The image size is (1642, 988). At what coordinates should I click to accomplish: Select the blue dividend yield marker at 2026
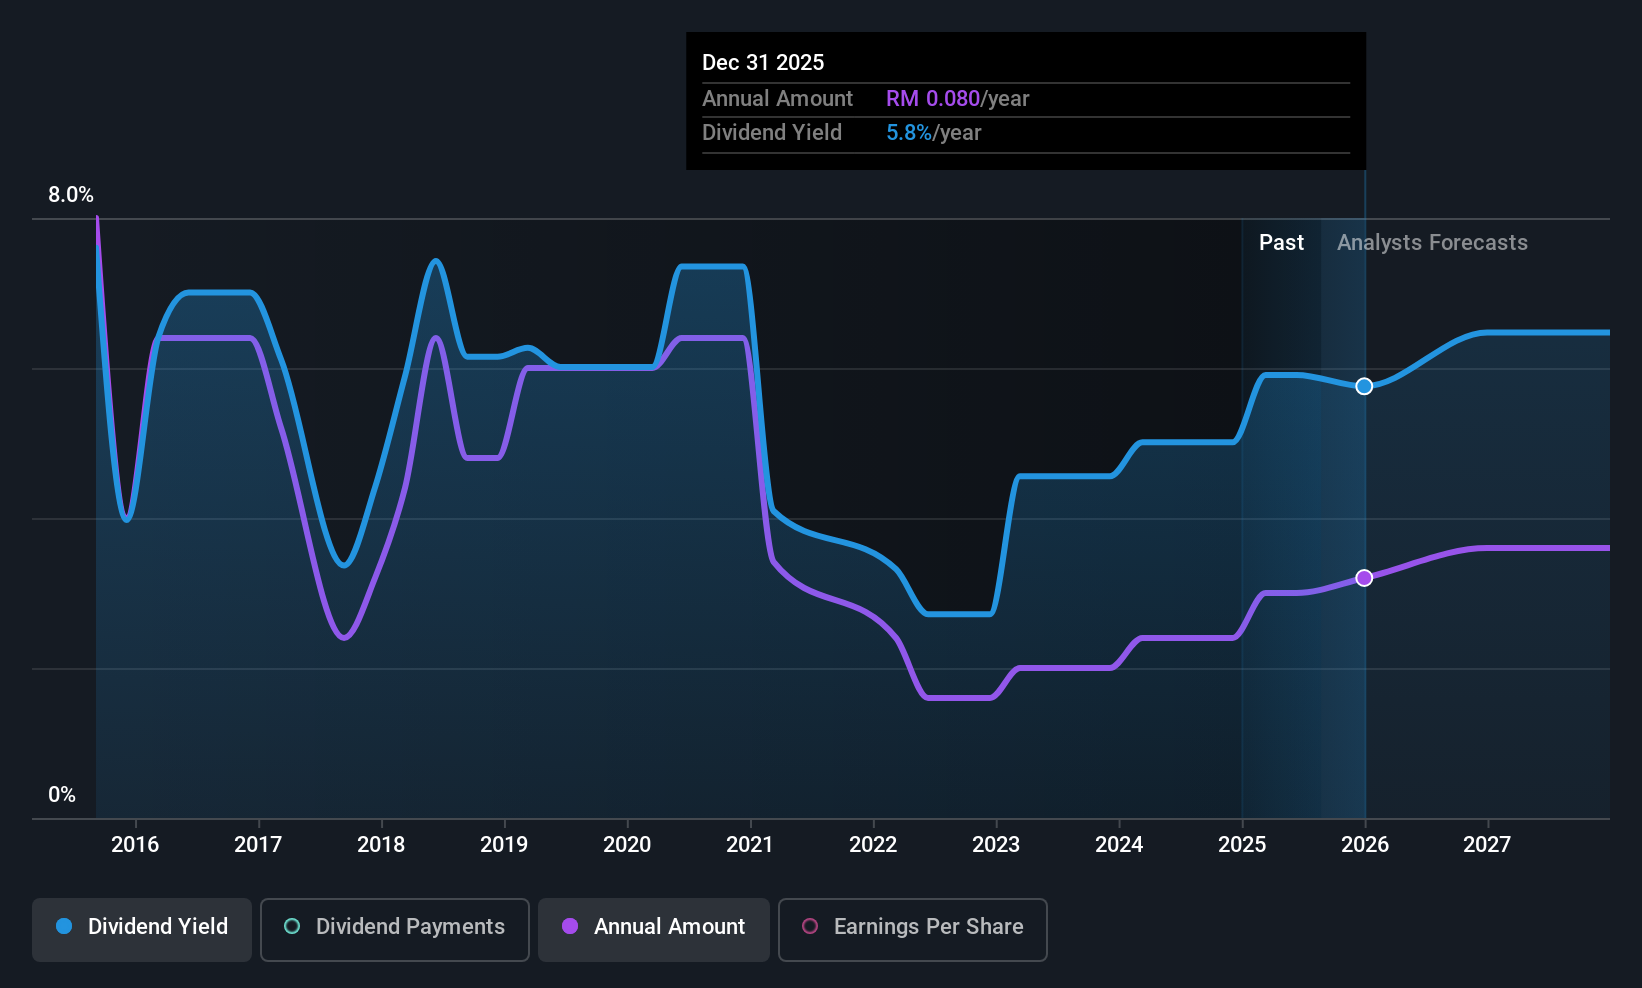[1364, 386]
